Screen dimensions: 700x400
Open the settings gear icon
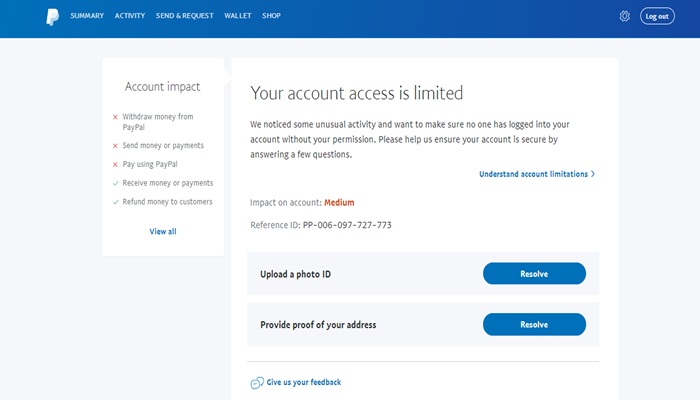pos(624,16)
